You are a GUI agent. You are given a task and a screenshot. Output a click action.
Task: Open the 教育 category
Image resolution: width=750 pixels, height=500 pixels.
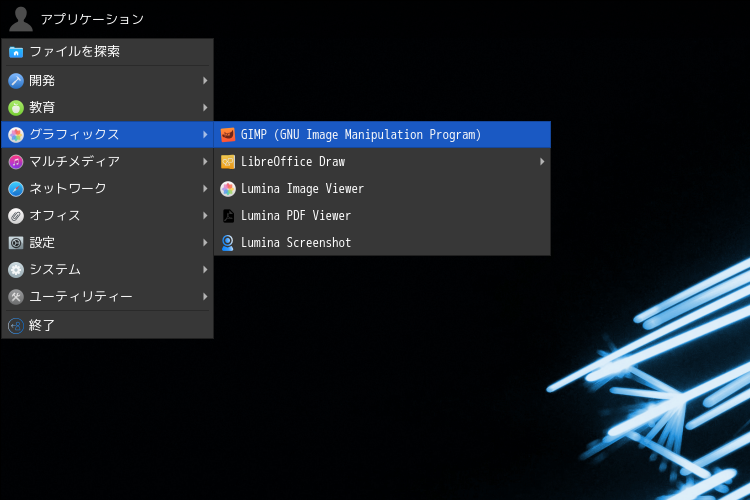(108, 108)
